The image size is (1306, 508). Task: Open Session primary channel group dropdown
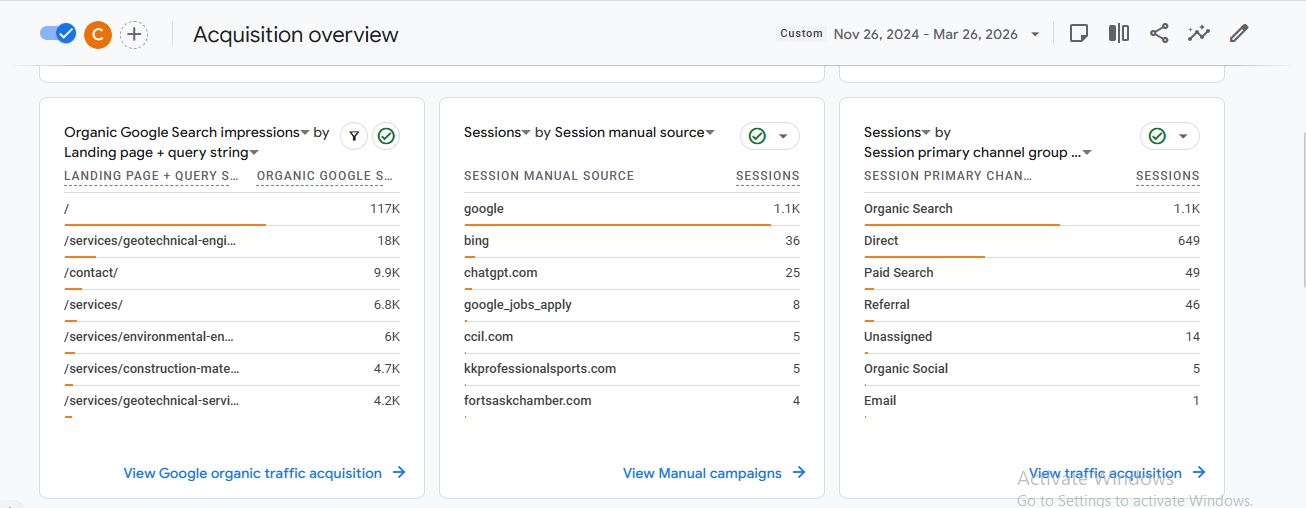coord(1087,153)
